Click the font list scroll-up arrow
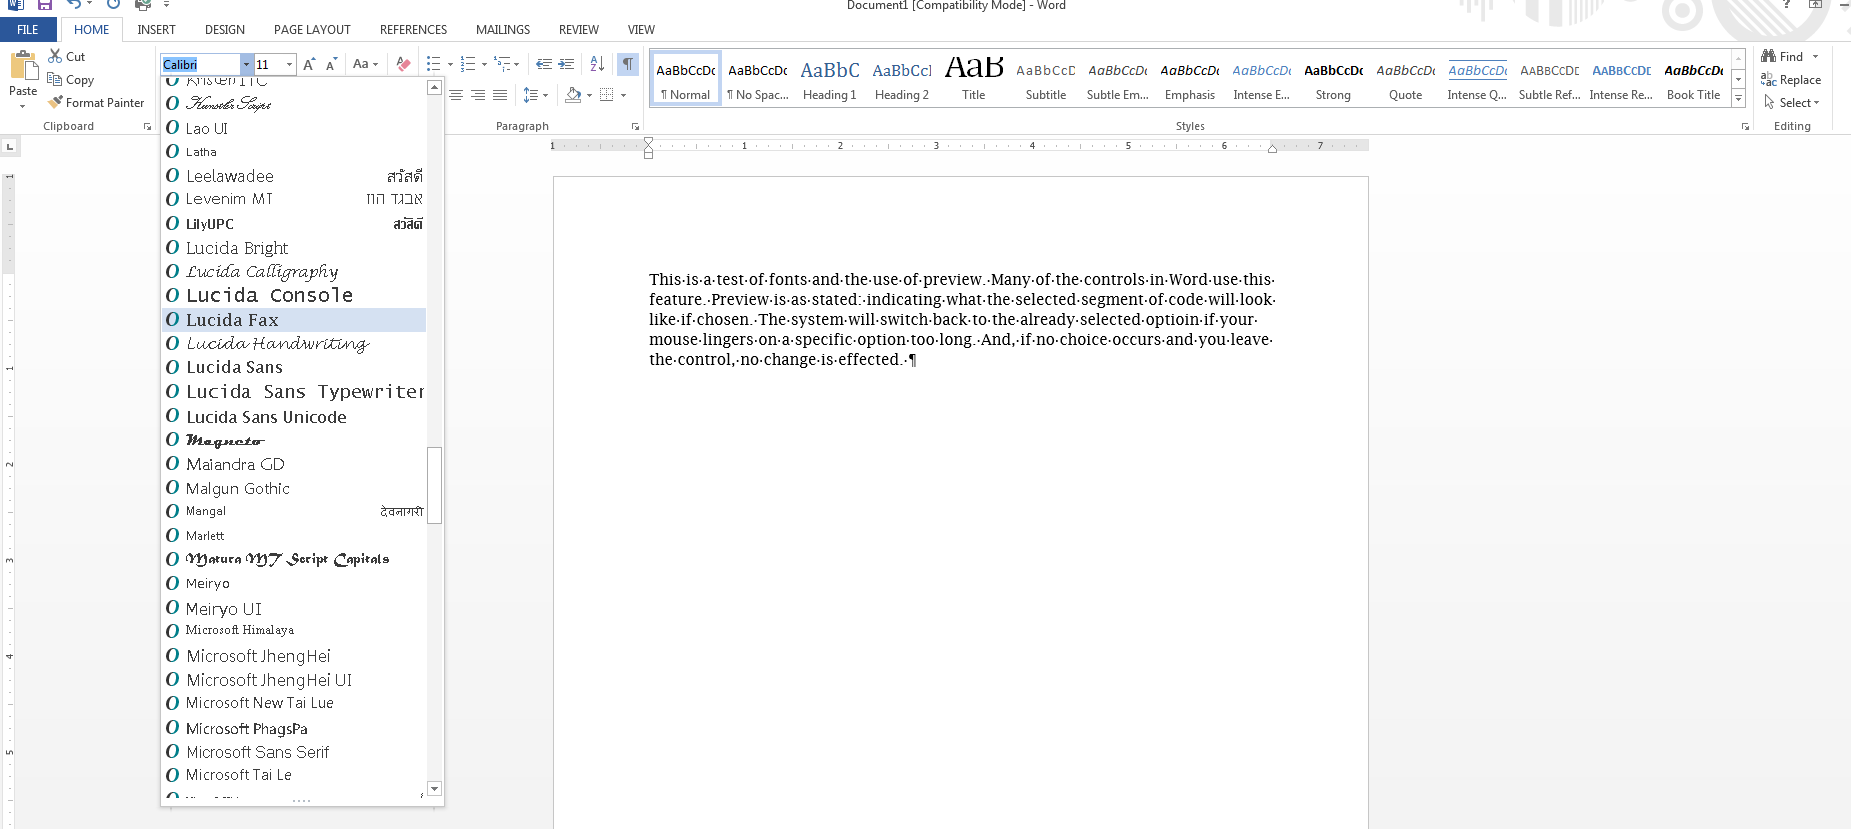 (435, 87)
